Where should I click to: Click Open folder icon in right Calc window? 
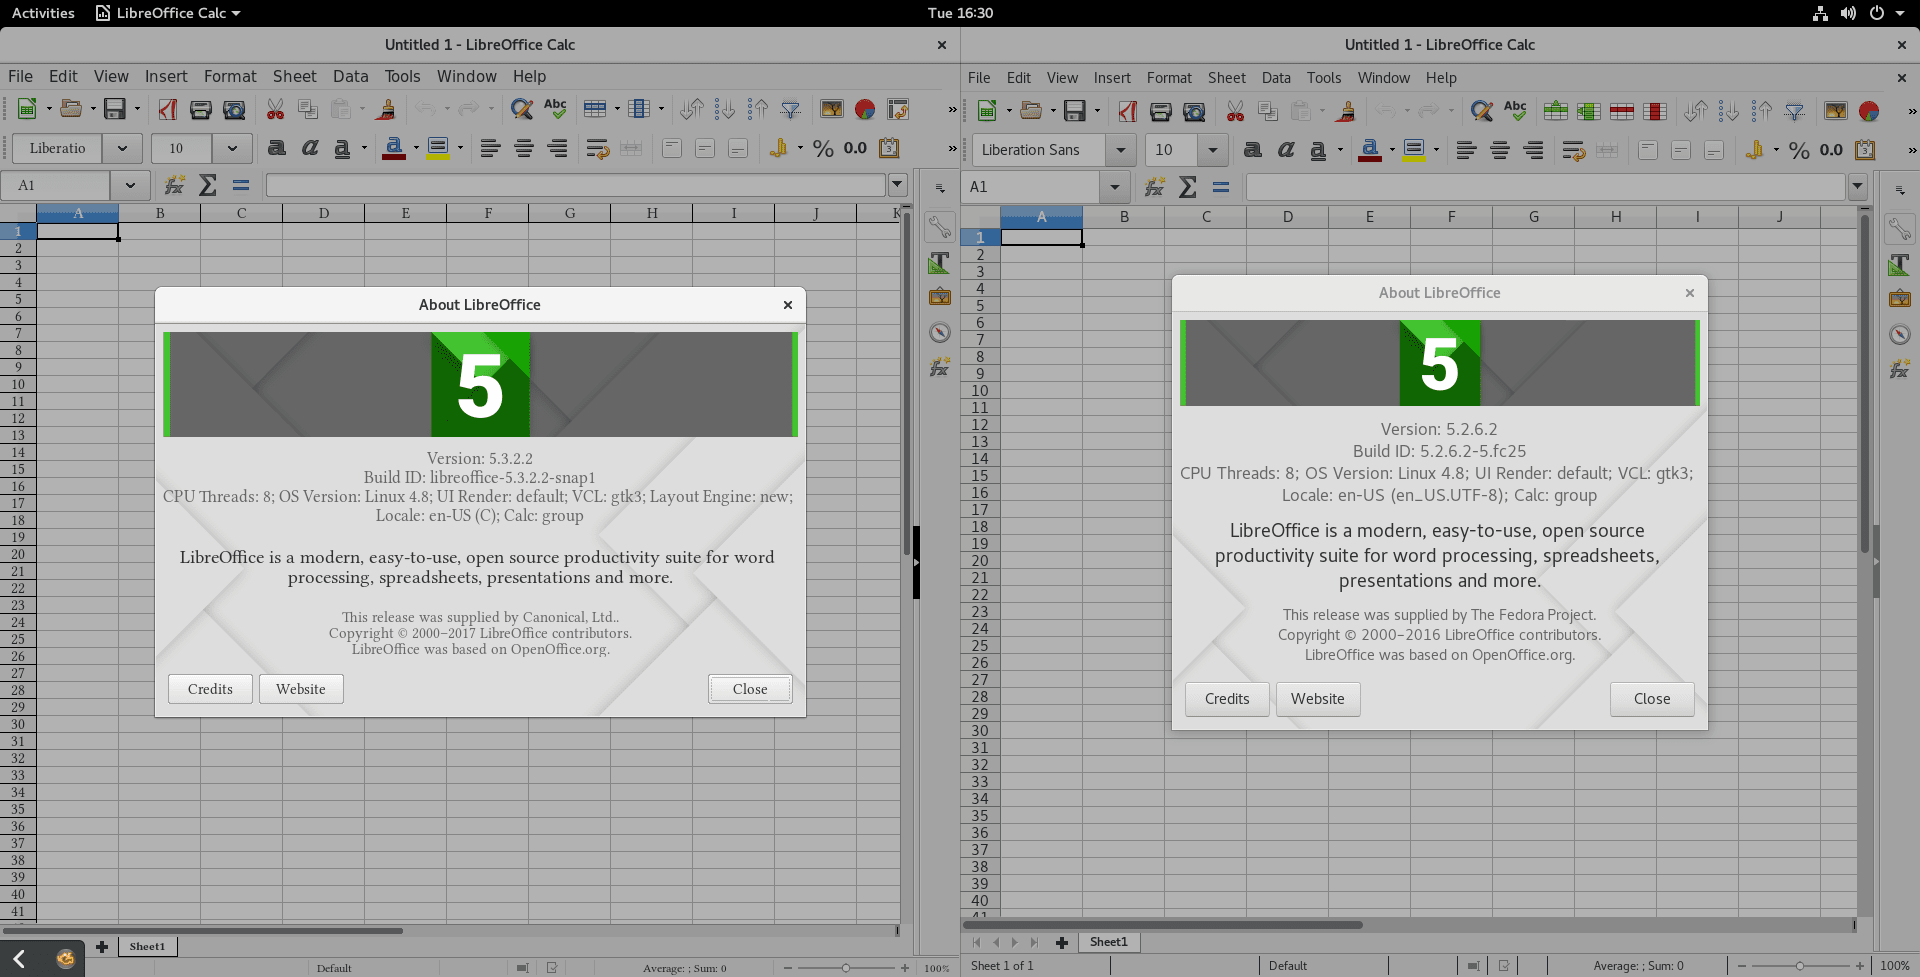(x=1031, y=111)
